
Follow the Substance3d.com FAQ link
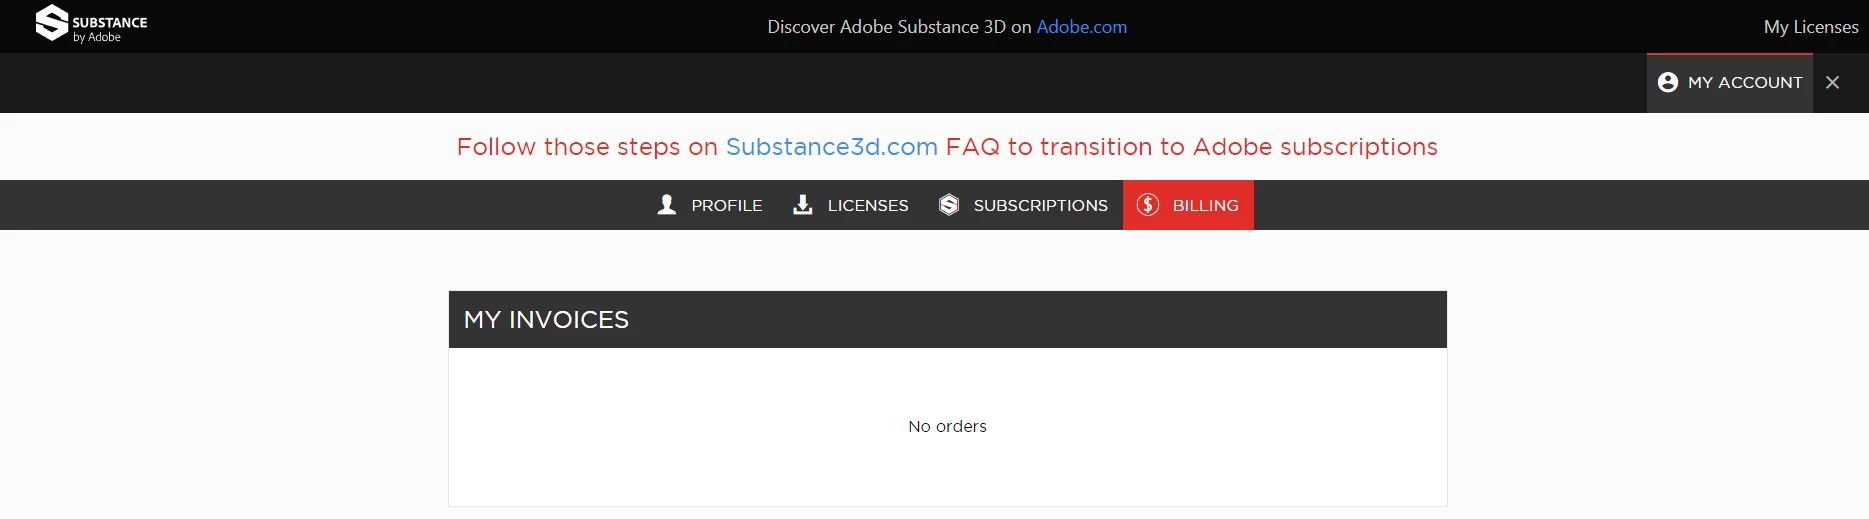pos(831,147)
